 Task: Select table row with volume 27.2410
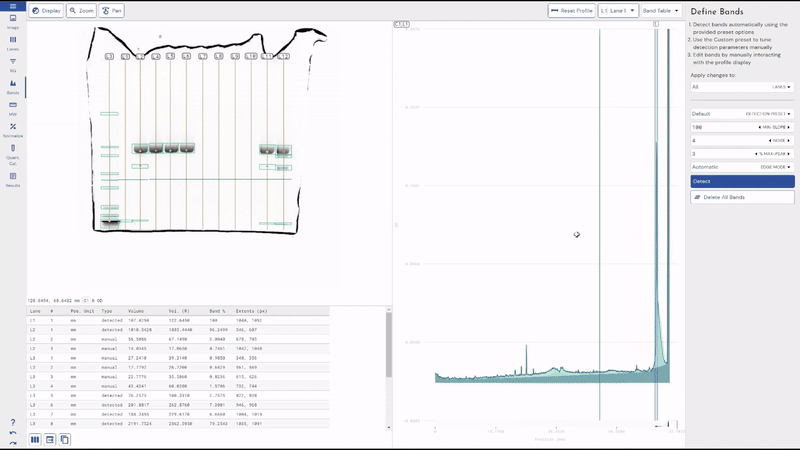[x=178, y=358]
